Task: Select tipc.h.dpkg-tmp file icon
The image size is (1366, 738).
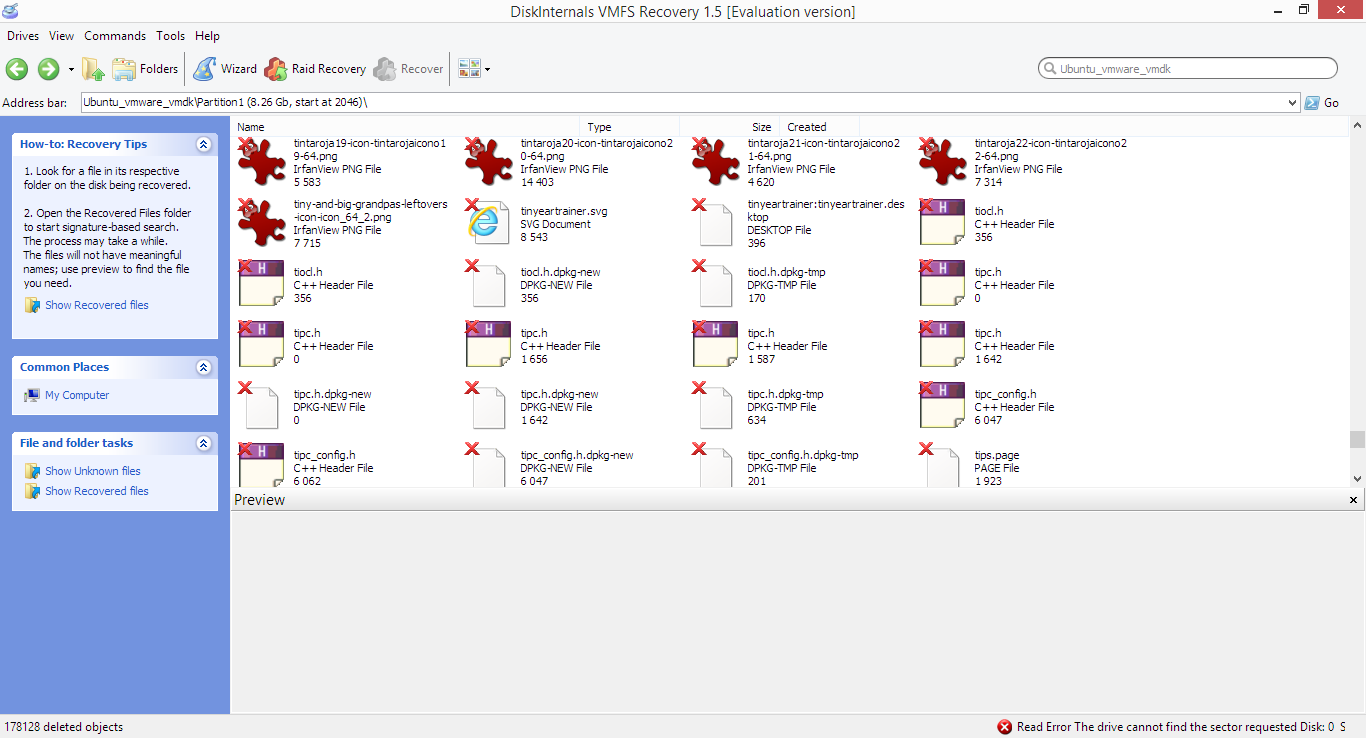Action: pyautogui.click(x=715, y=405)
